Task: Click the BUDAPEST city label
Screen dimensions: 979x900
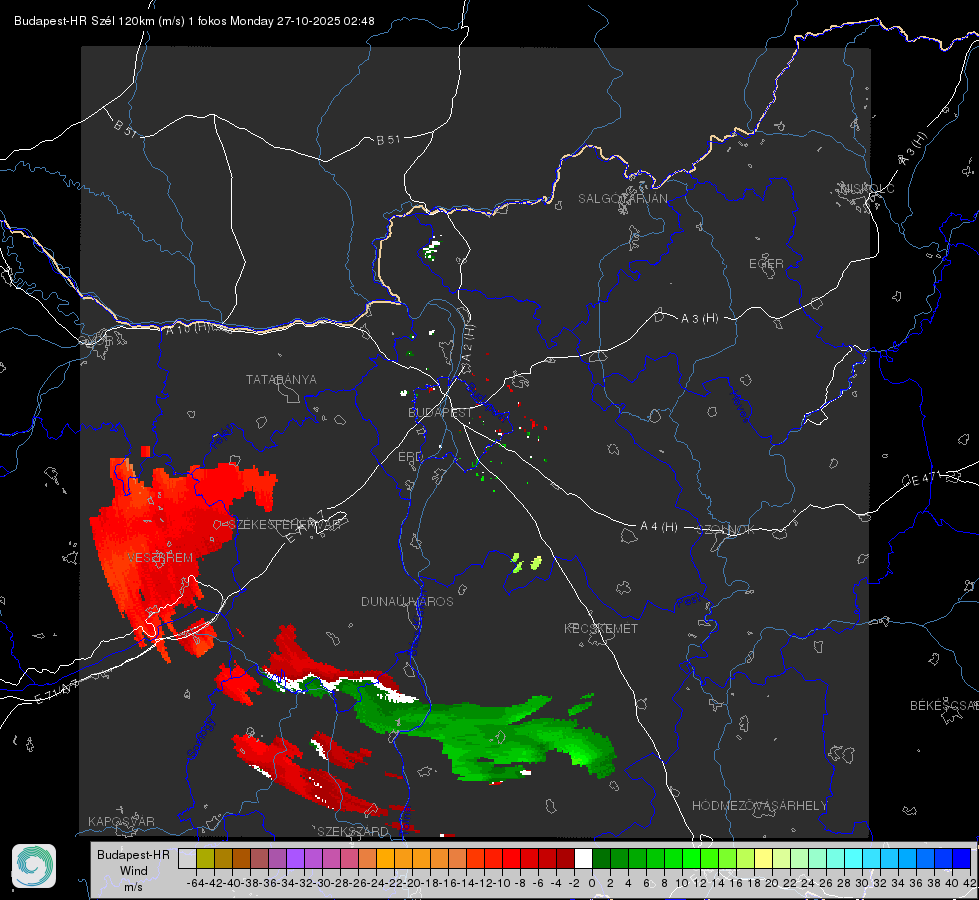Action: pyautogui.click(x=440, y=412)
